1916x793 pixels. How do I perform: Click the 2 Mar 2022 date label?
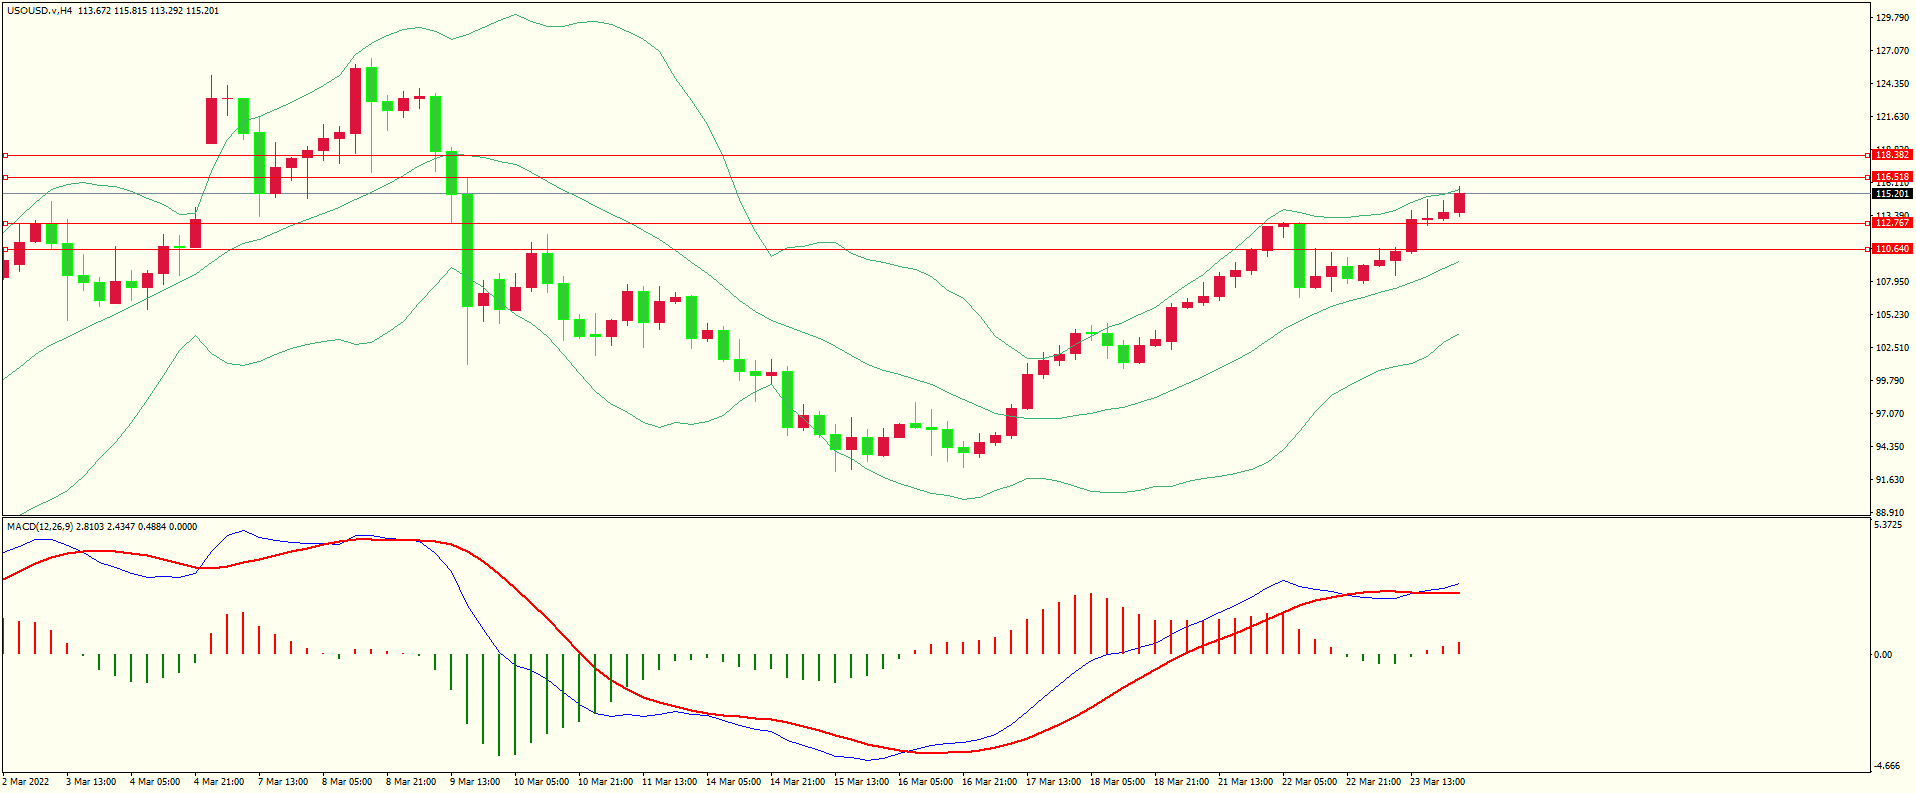[x=26, y=782]
